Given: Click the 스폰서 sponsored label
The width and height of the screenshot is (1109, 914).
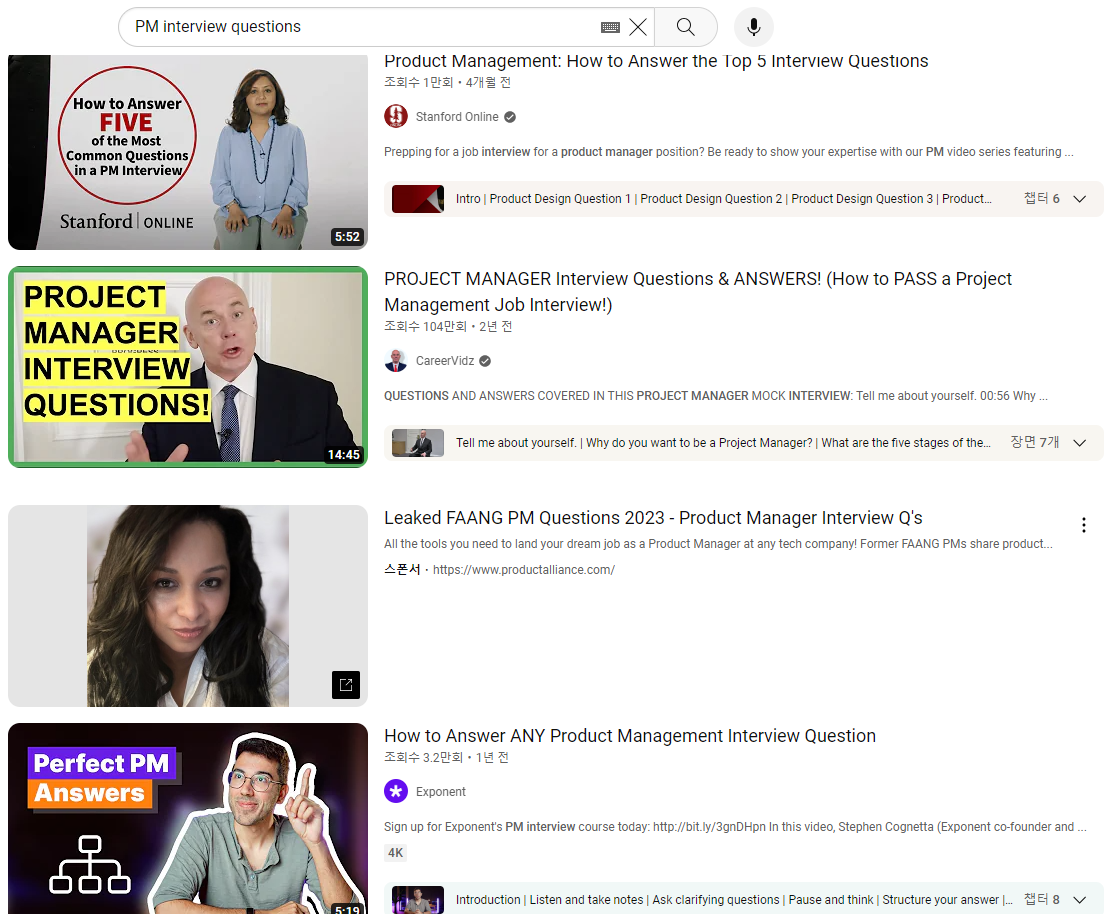Looking at the screenshot, I should coord(402,569).
